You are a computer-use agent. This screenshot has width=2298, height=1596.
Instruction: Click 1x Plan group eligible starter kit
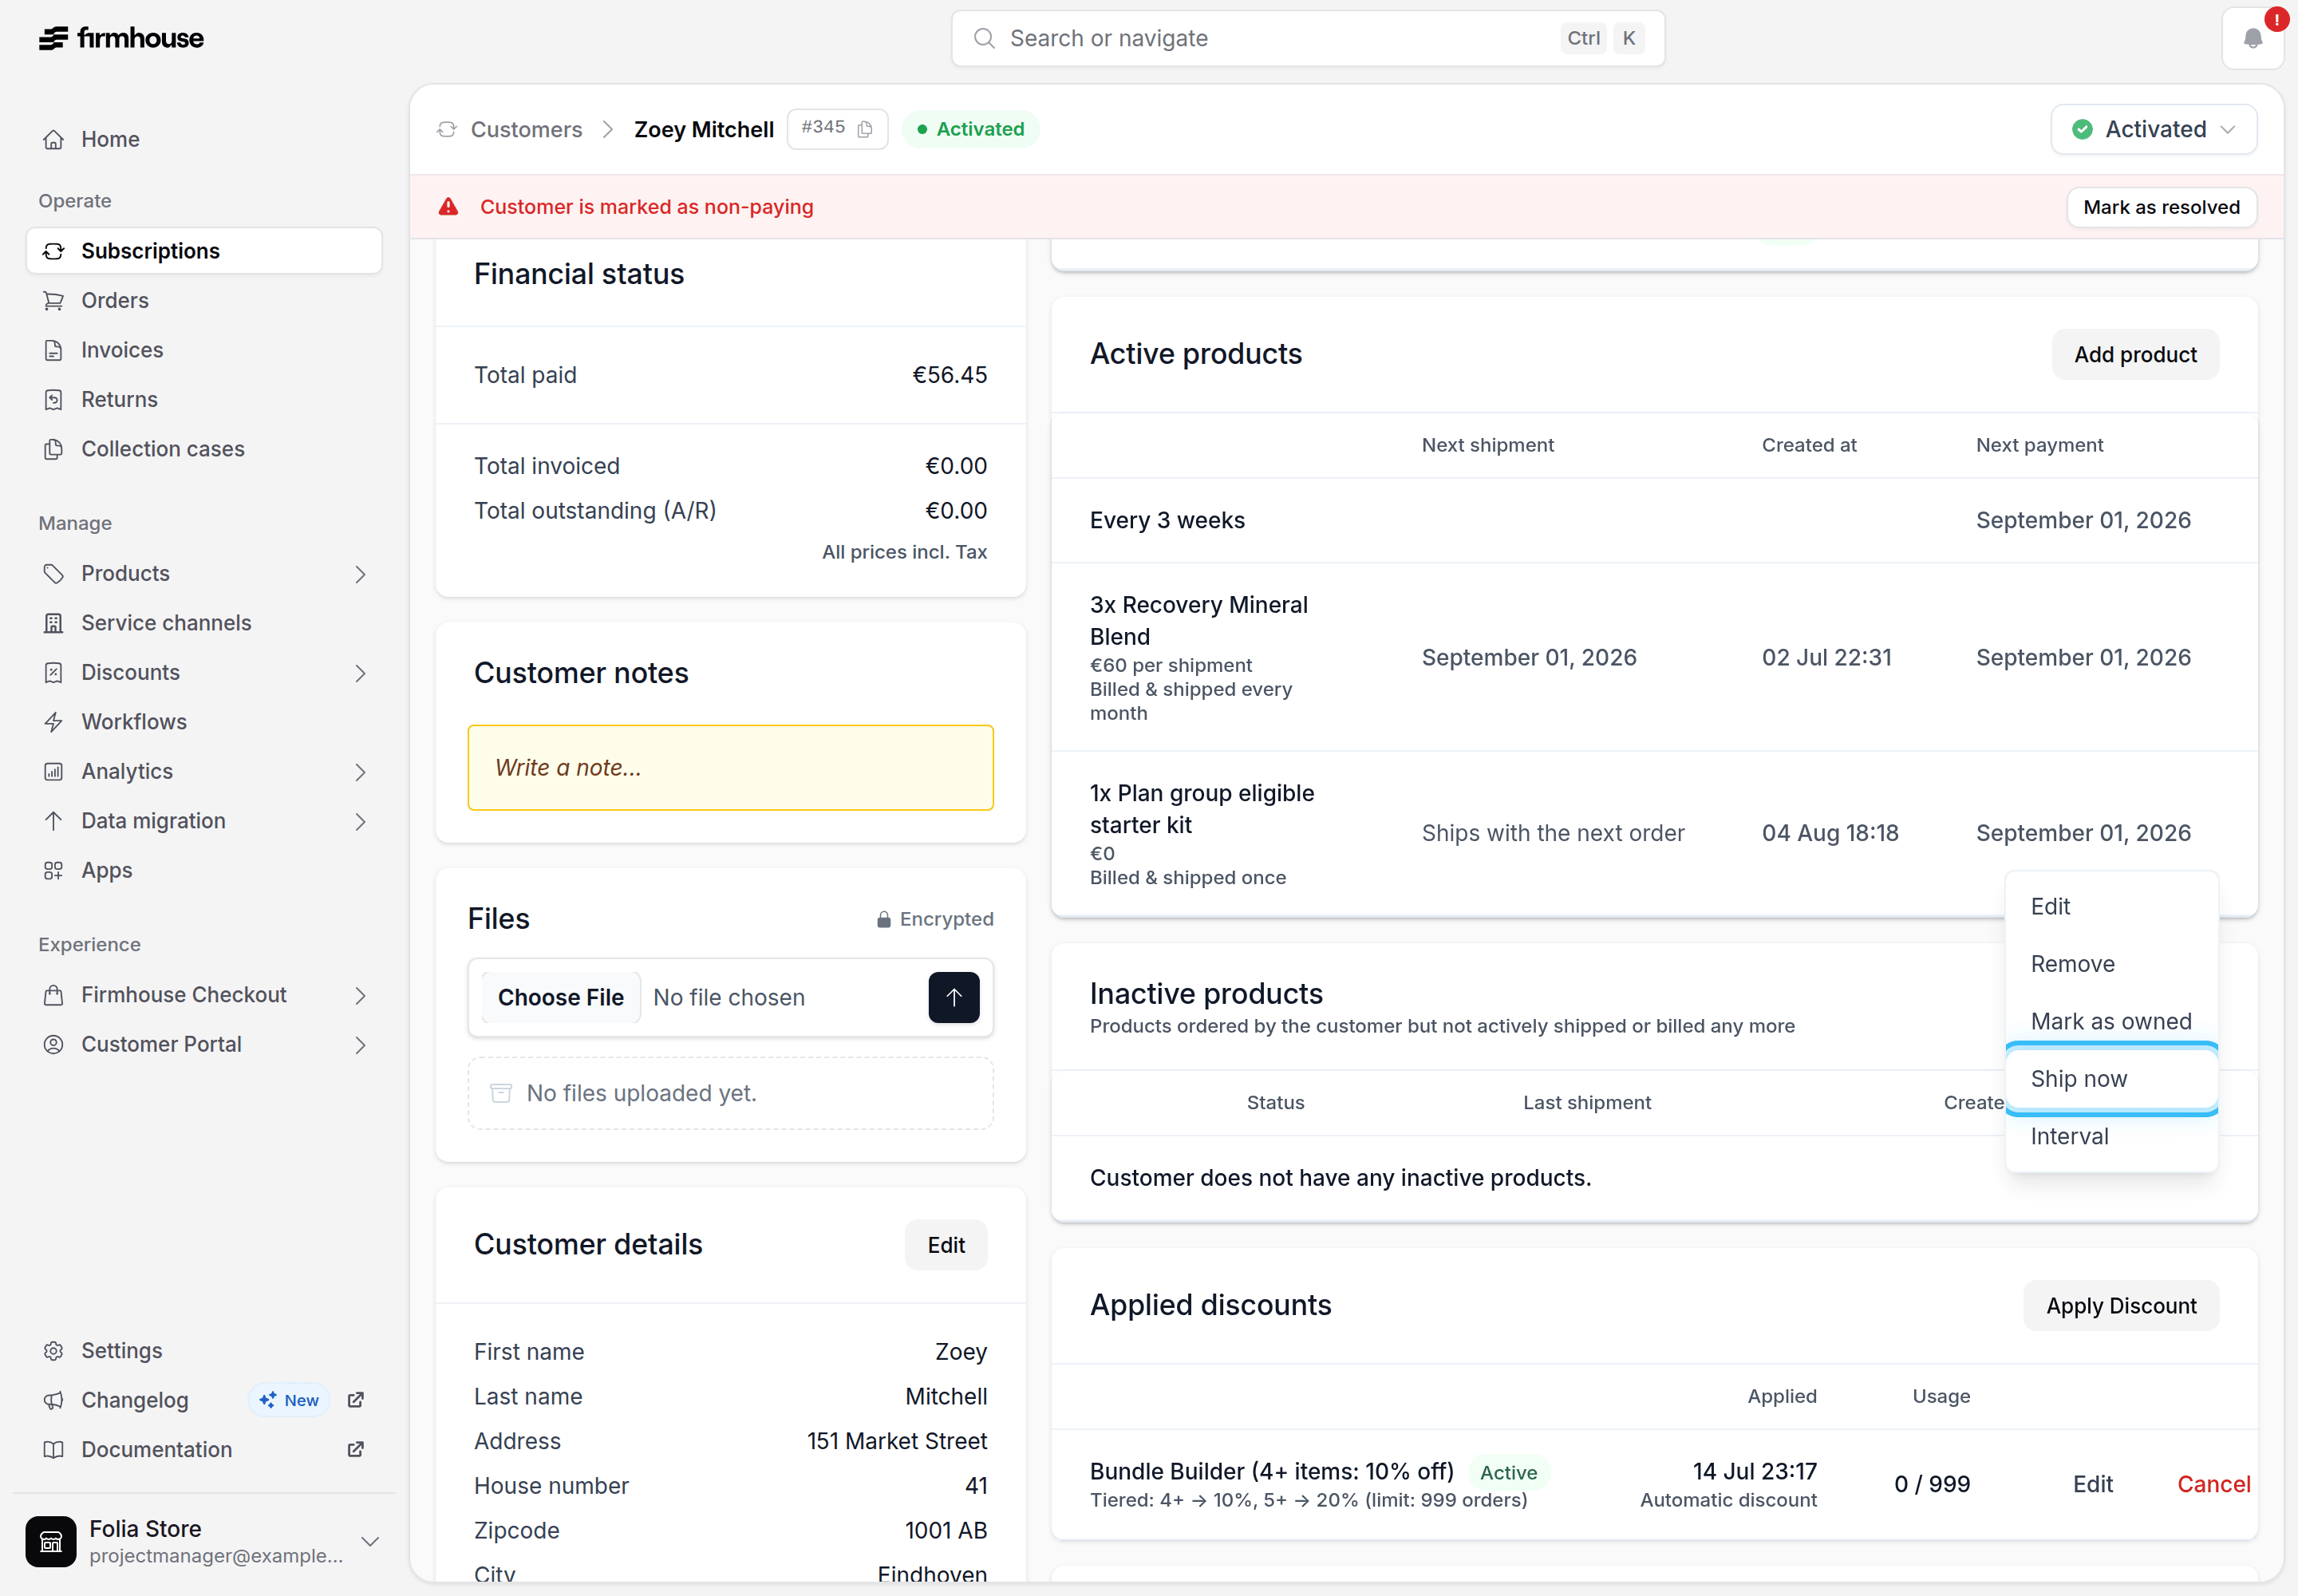(x=1201, y=809)
